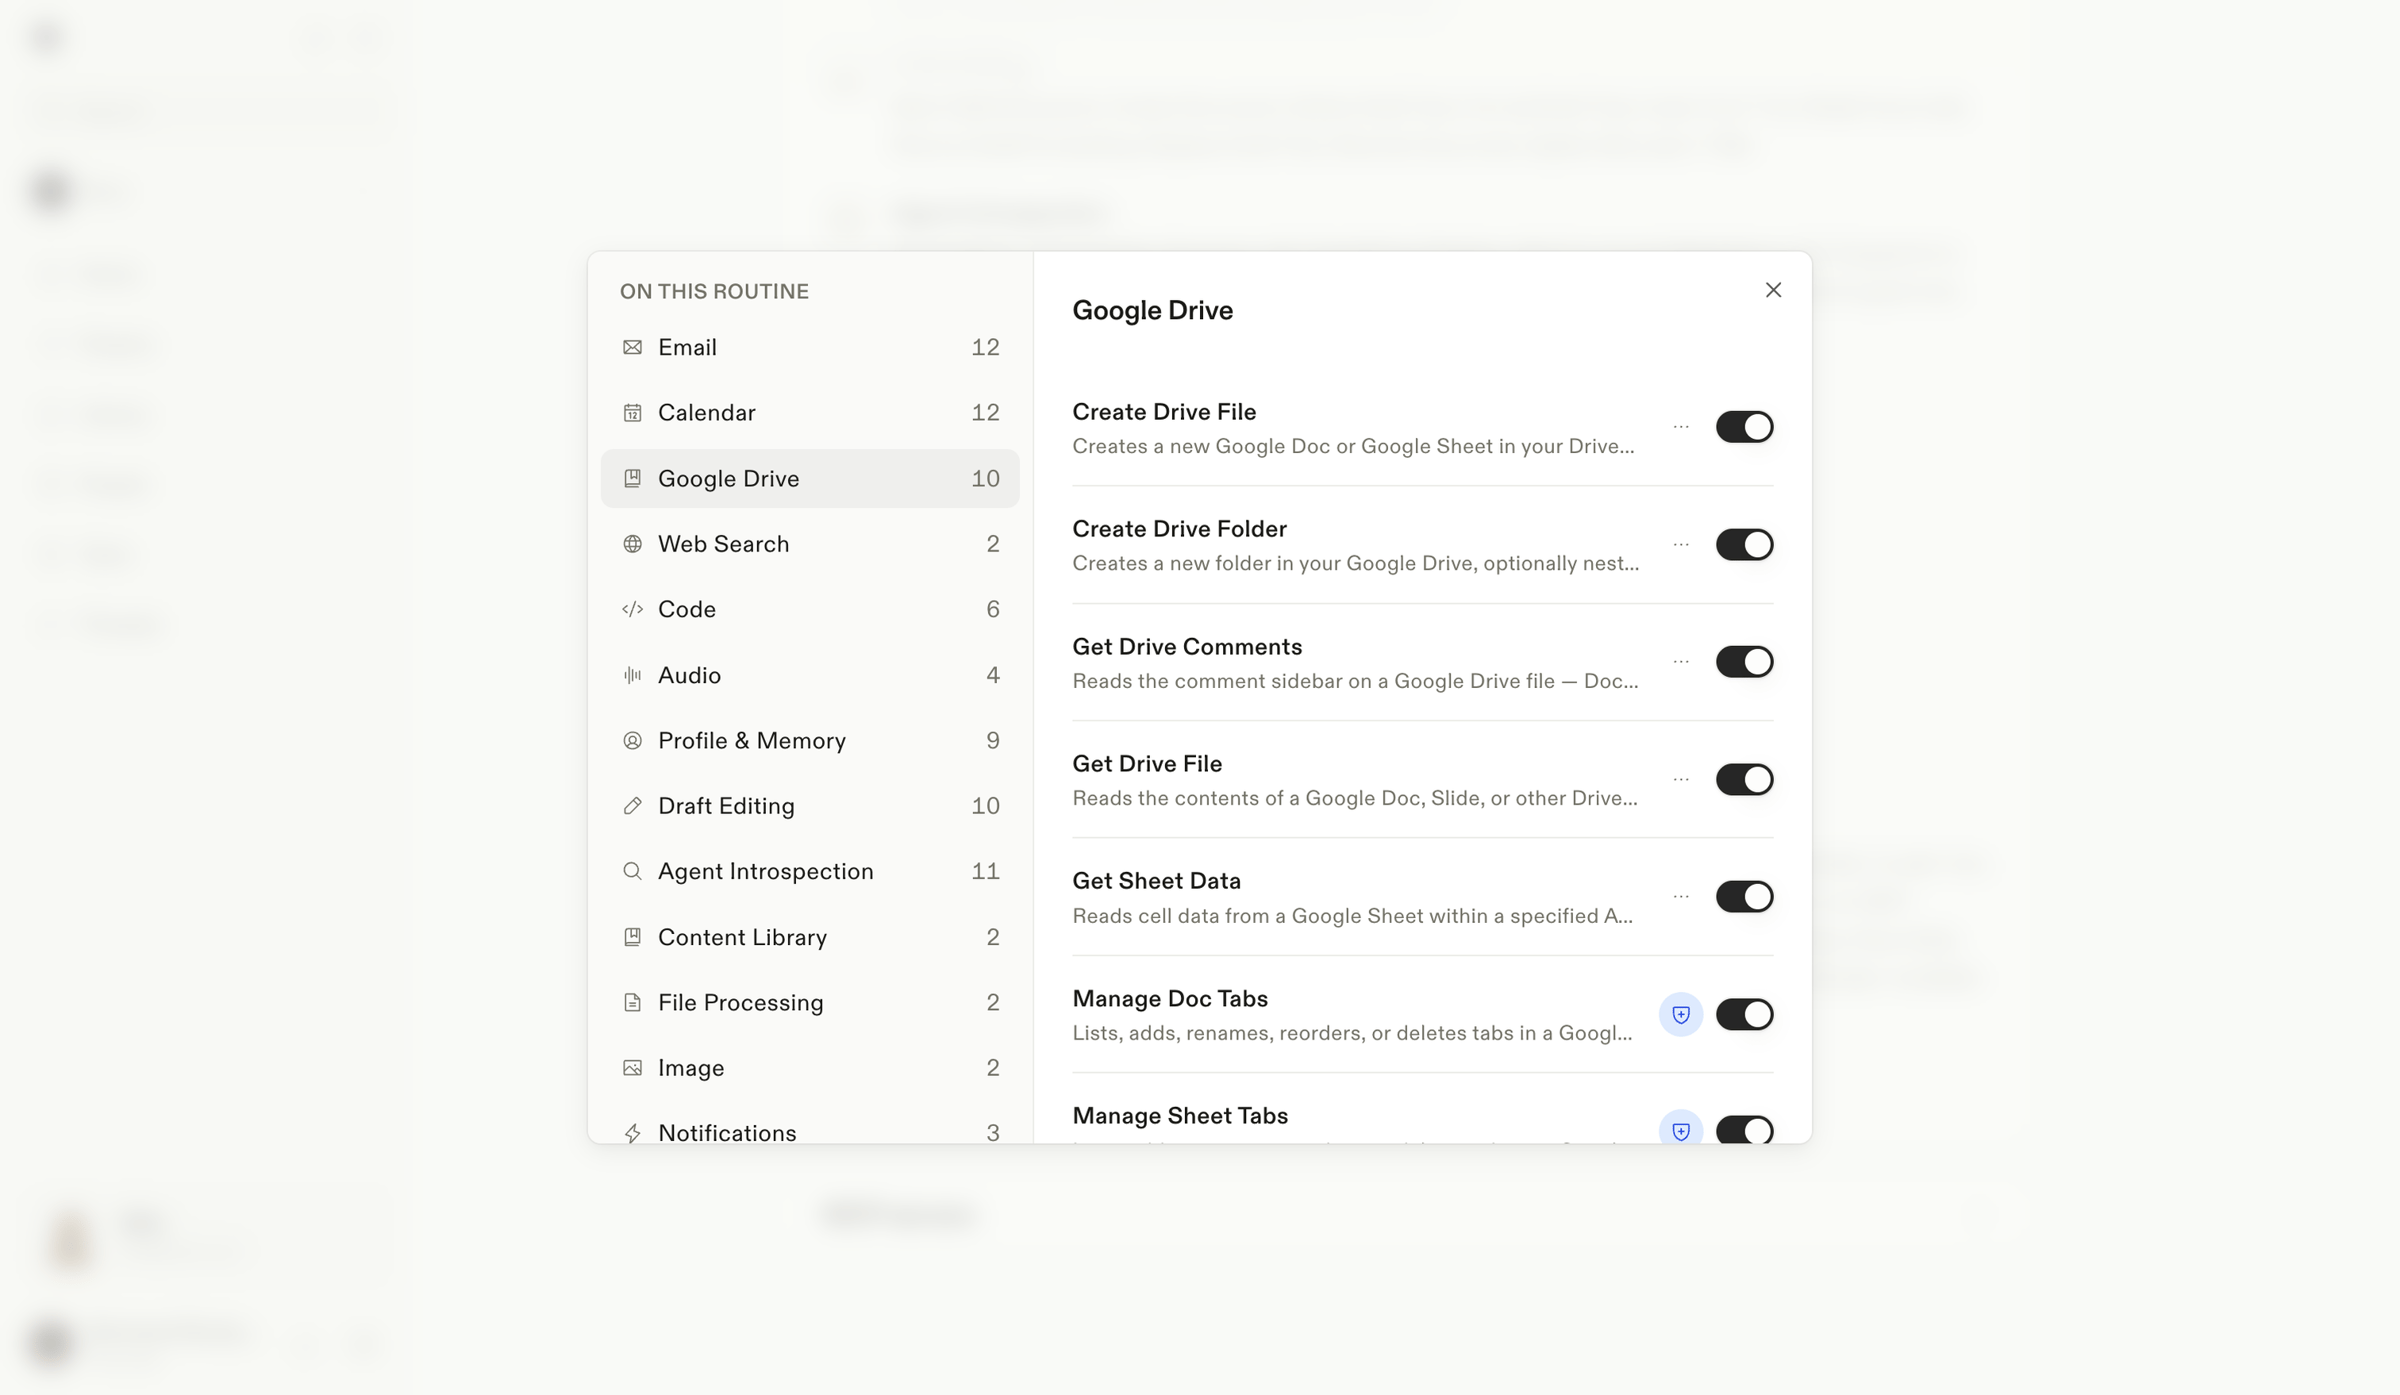Click the Audio waveform icon

(632, 675)
